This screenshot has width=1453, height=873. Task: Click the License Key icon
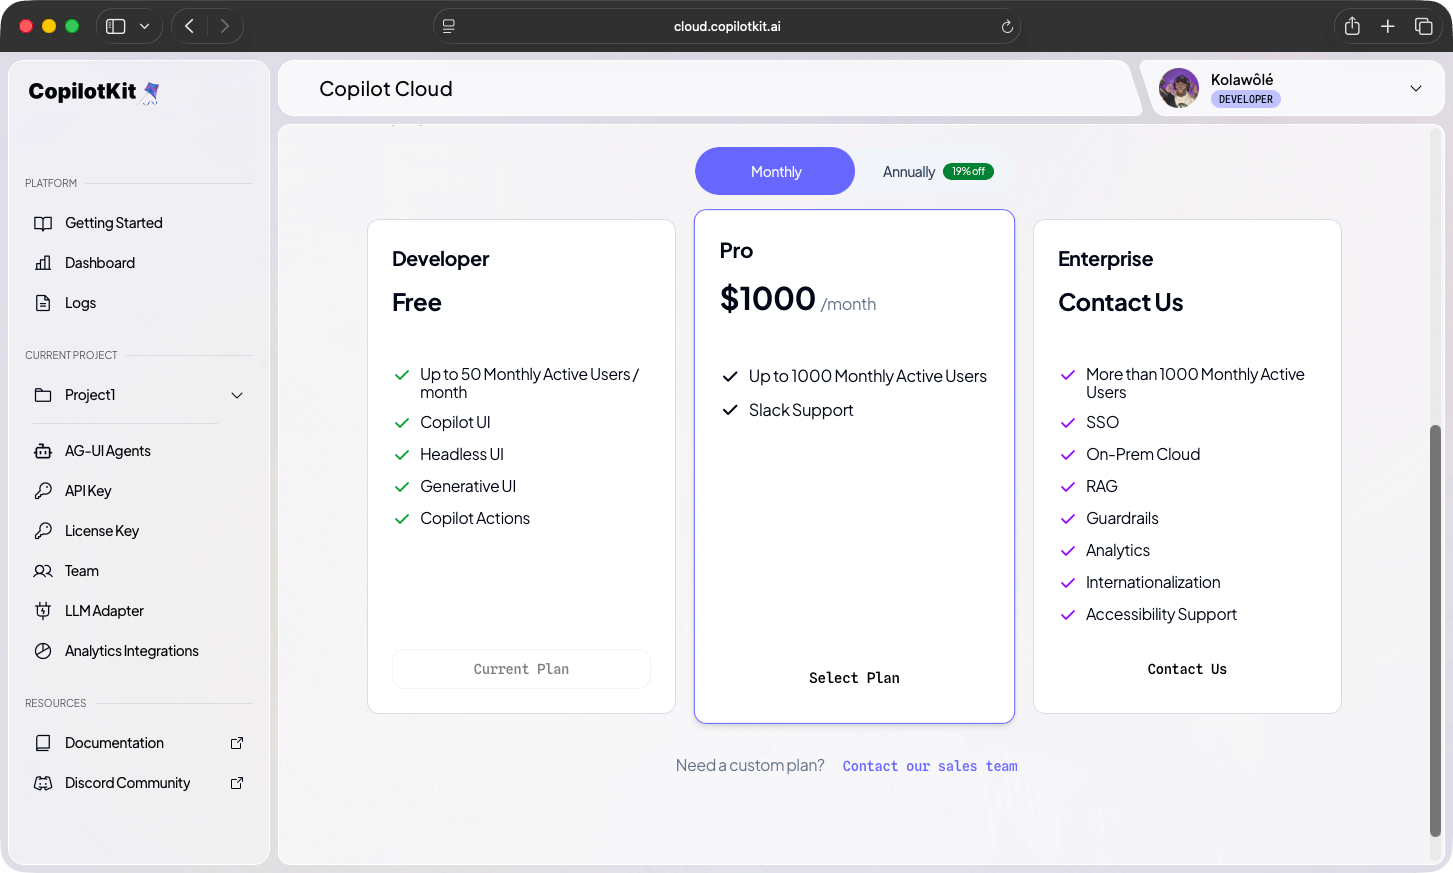click(44, 530)
